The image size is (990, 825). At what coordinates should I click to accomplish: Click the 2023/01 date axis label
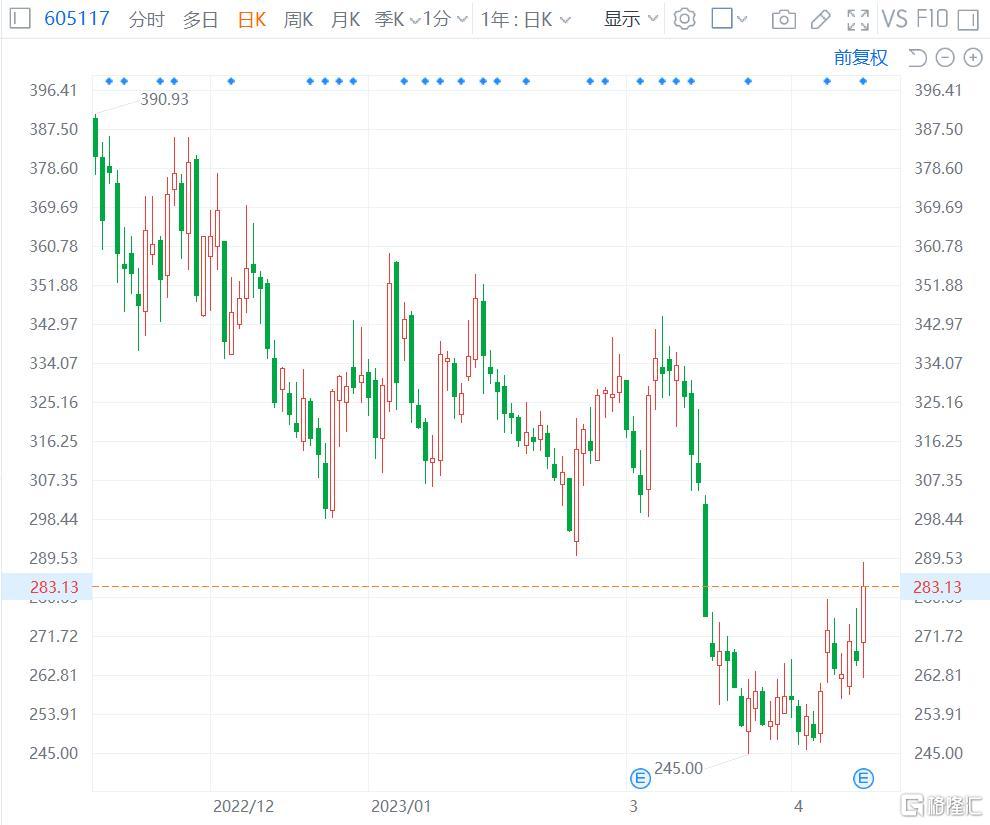pos(401,806)
